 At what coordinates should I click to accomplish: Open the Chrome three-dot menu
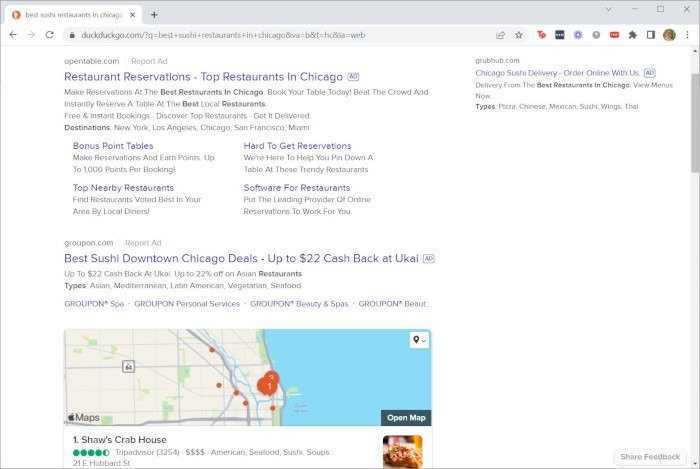[x=688, y=35]
